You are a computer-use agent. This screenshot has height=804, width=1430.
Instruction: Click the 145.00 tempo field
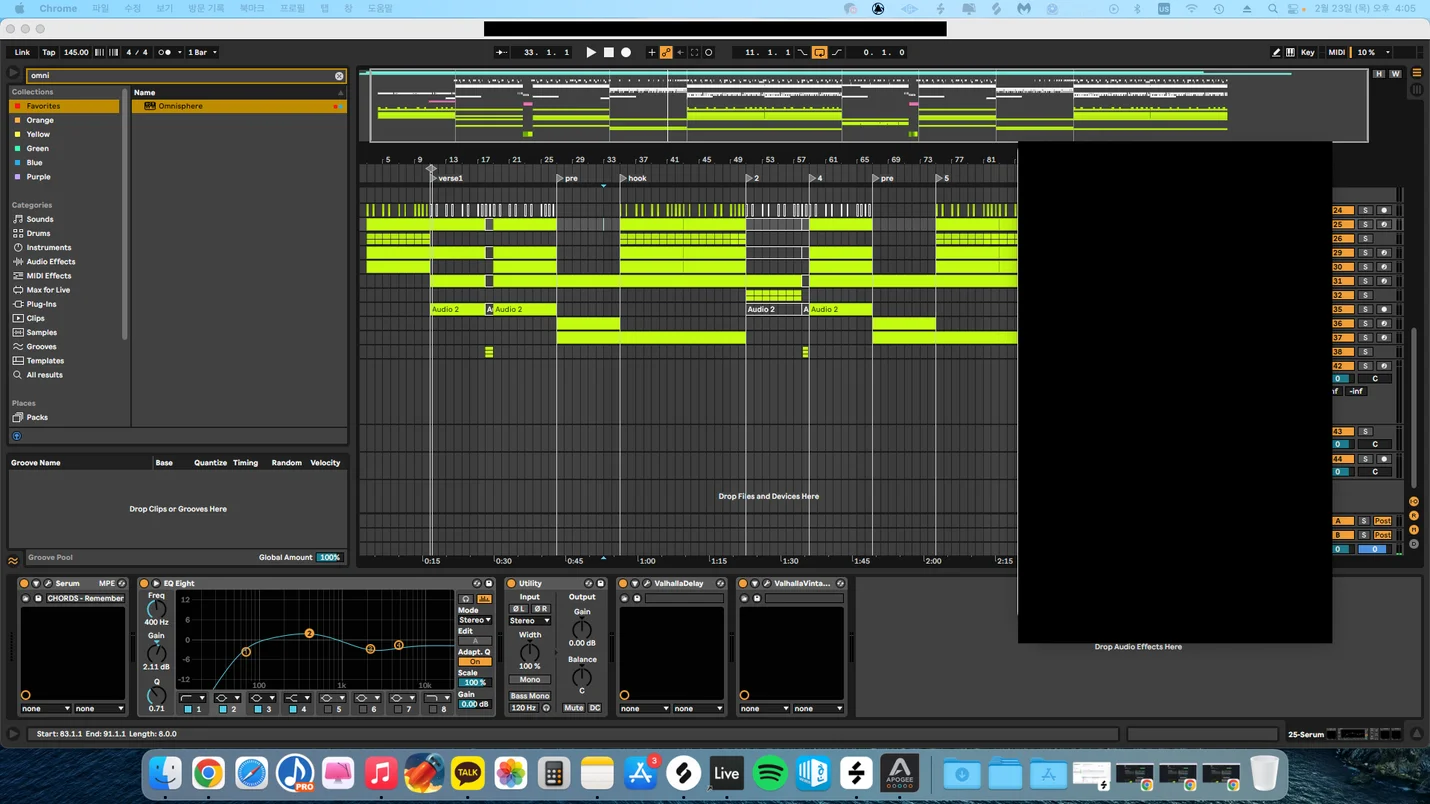[76, 52]
